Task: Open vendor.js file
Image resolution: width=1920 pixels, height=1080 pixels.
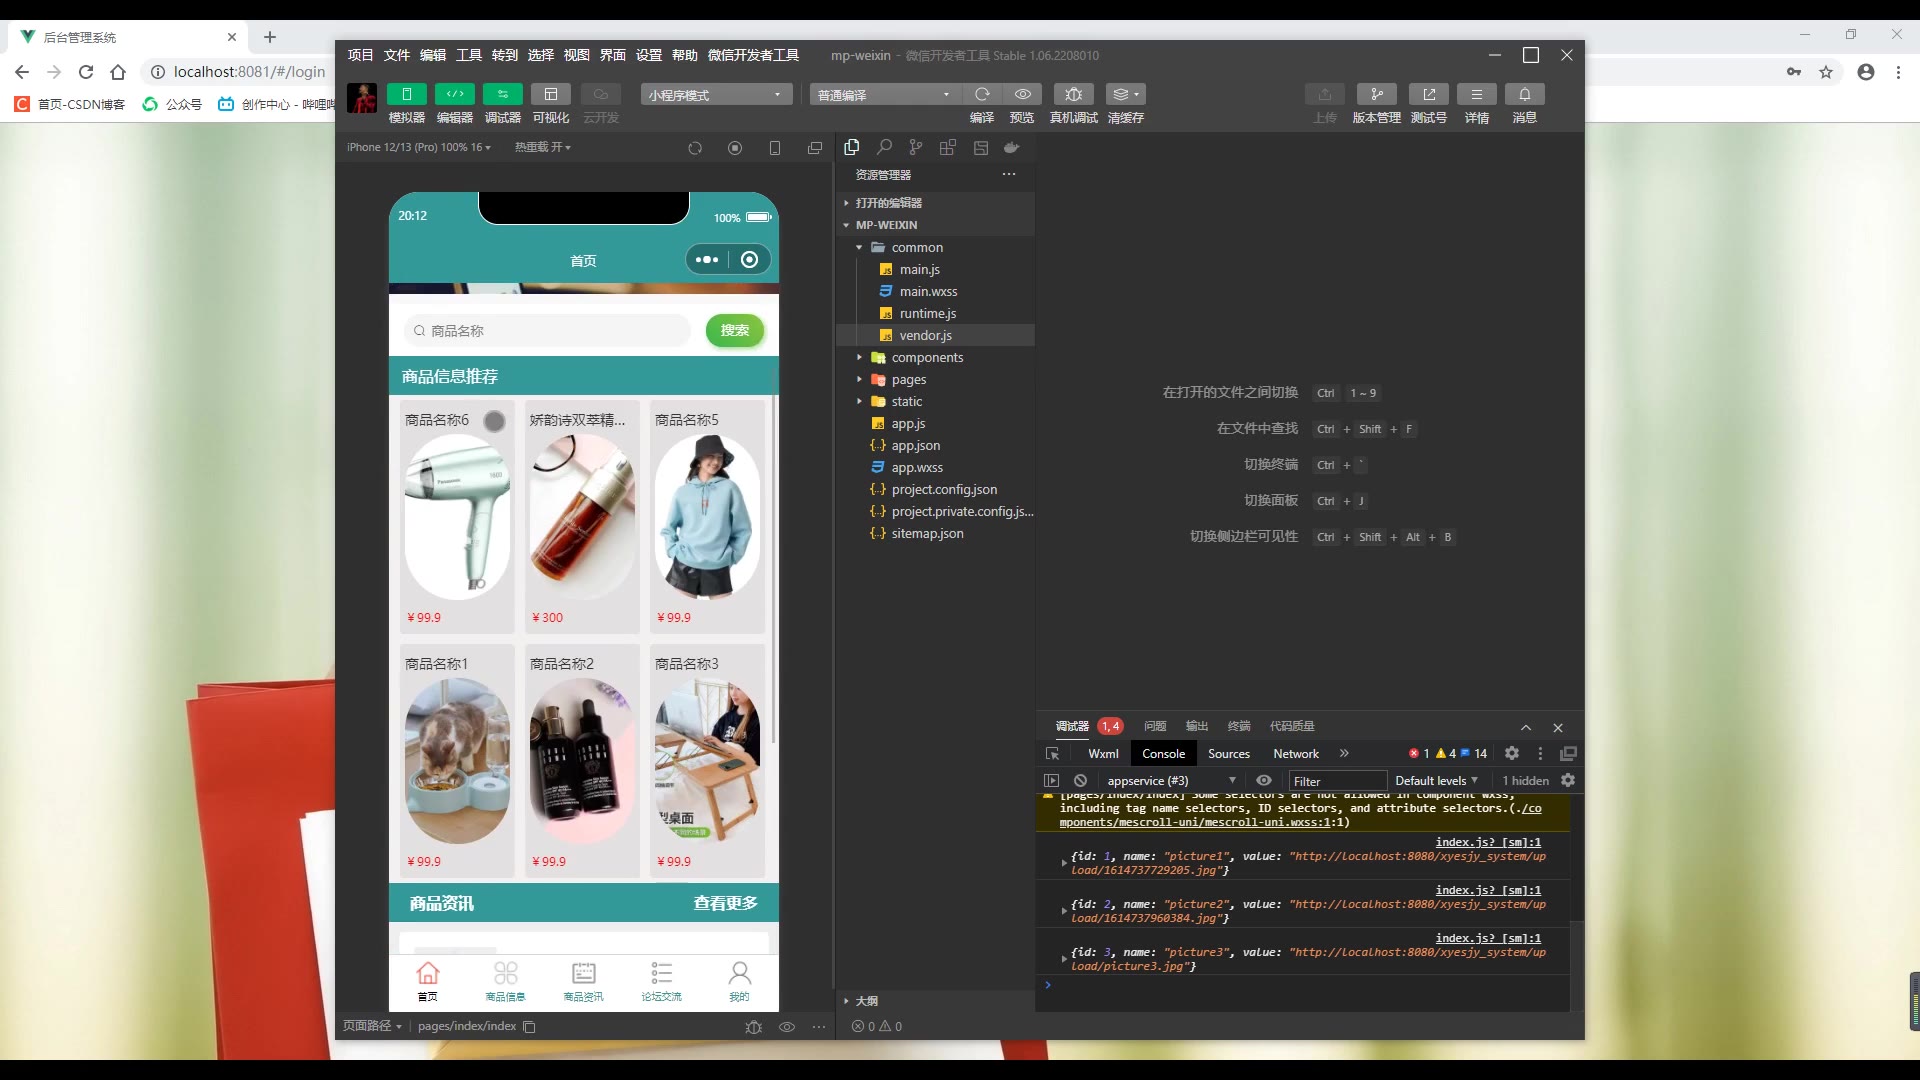Action: (x=935, y=335)
